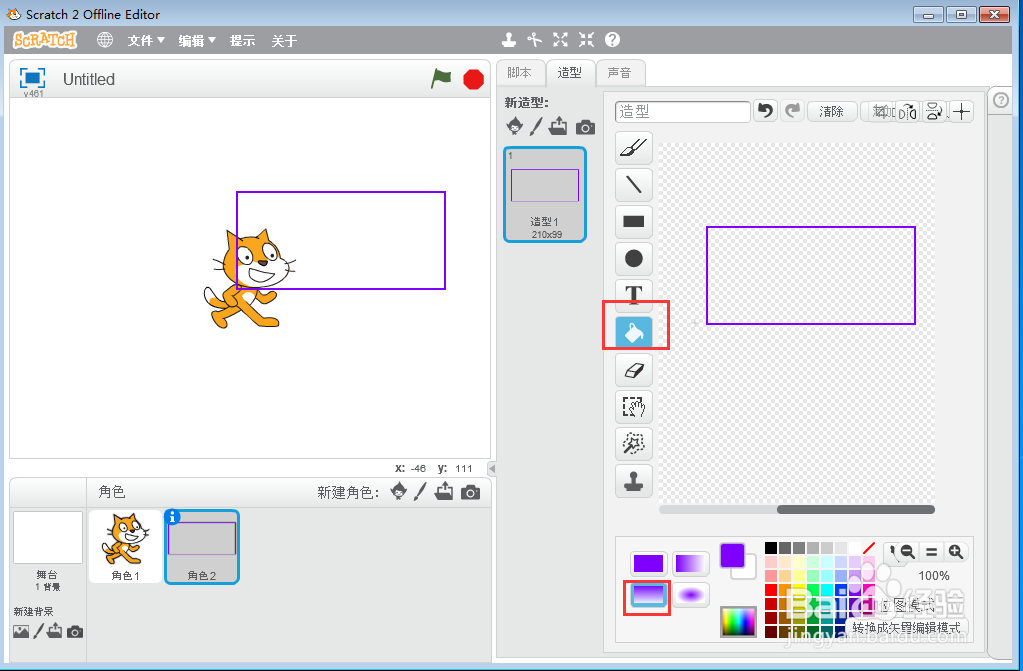The image size is (1023, 671).
Task: Open the 提示 menu item
Action: coord(243,40)
